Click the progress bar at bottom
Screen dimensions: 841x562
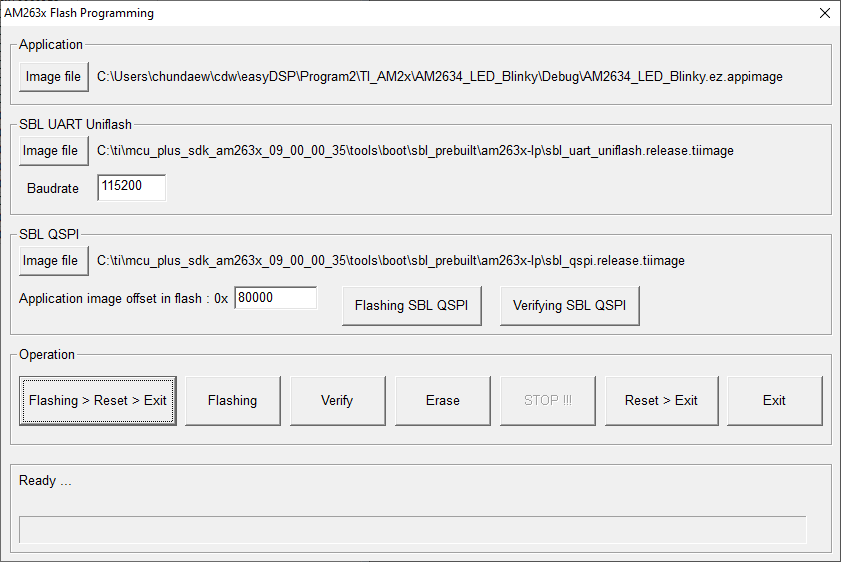412,530
